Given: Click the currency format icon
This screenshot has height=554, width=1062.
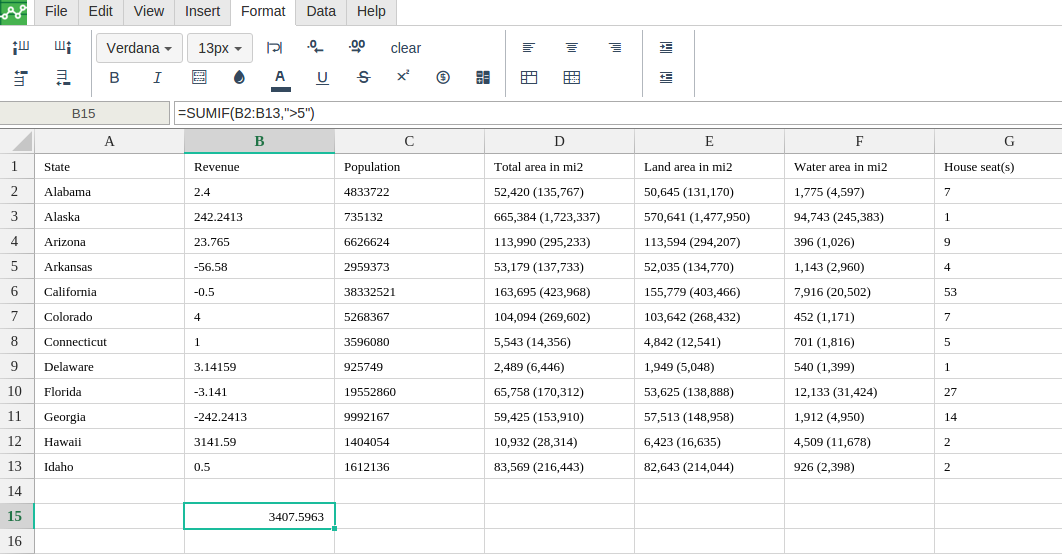Looking at the screenshot, I should (443, 78).
